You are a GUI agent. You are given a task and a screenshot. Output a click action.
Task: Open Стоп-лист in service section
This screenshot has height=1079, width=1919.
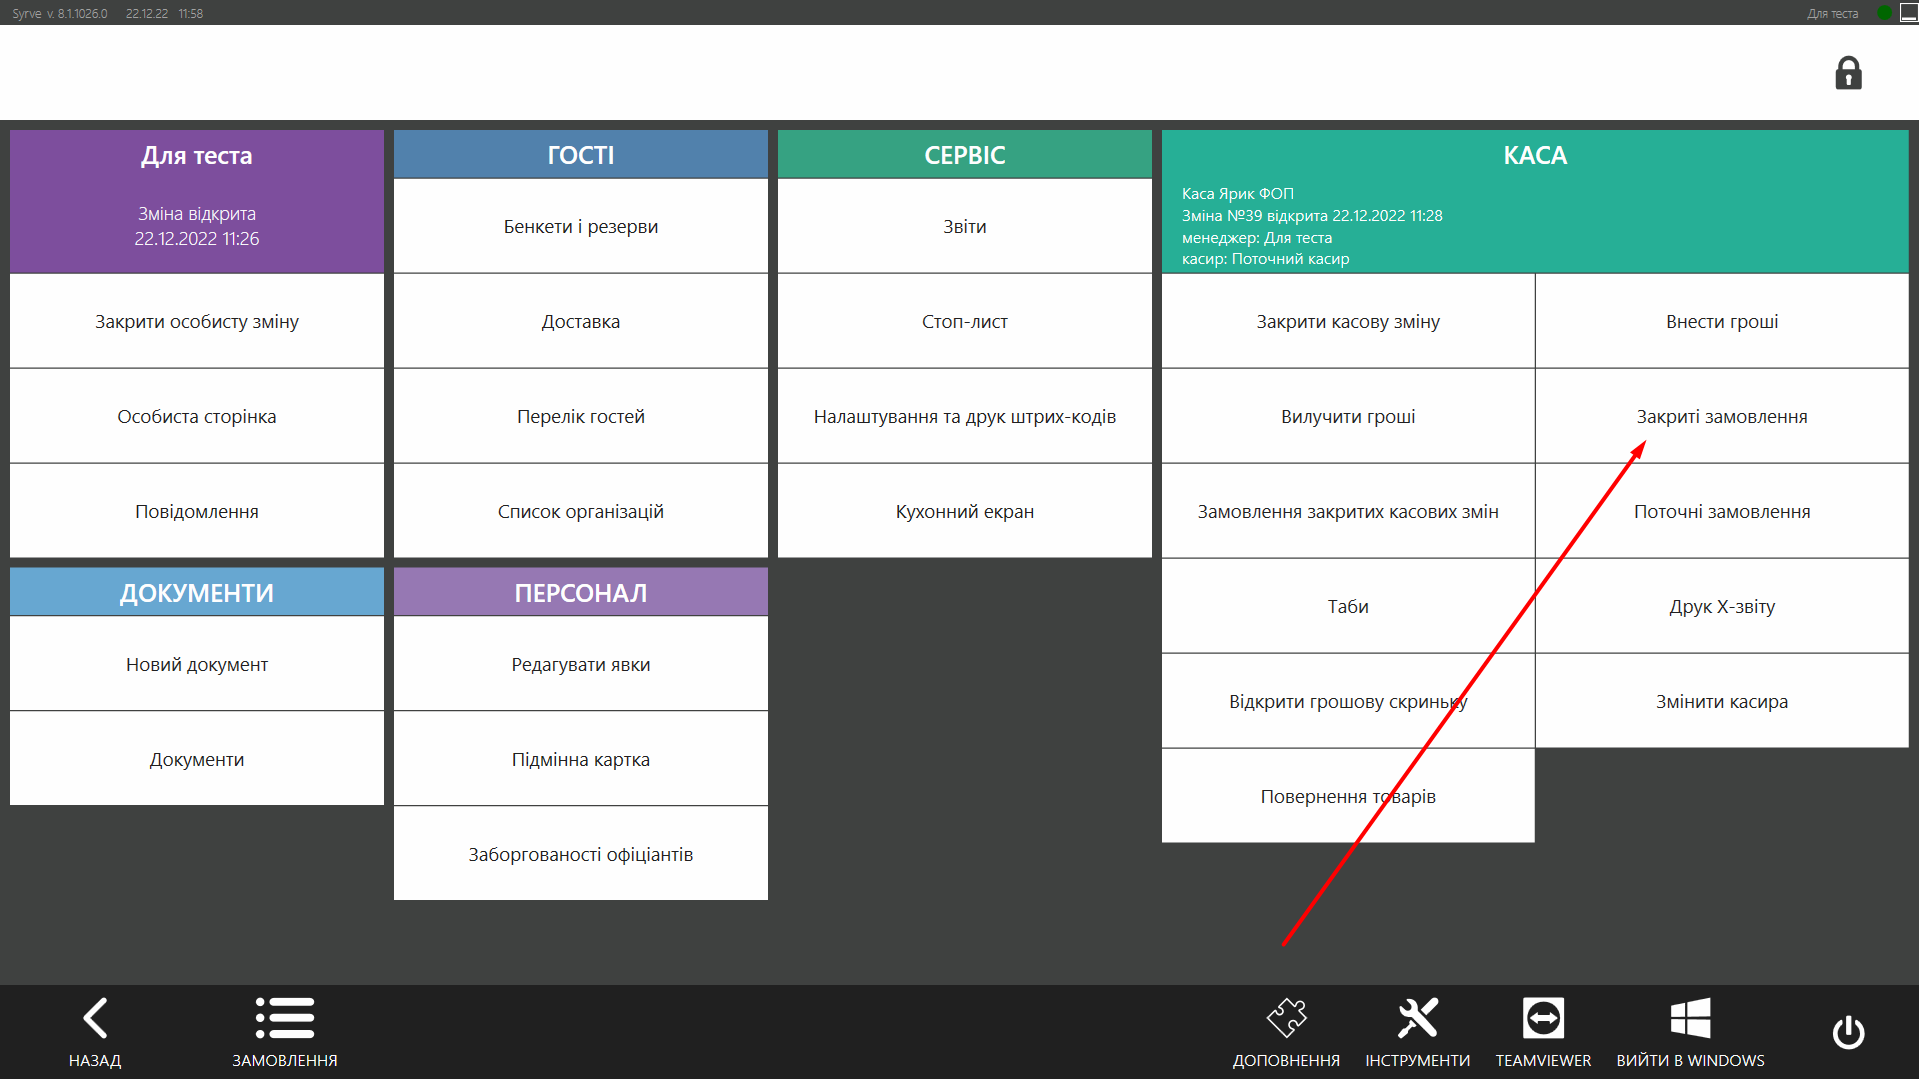pos(964,321)
